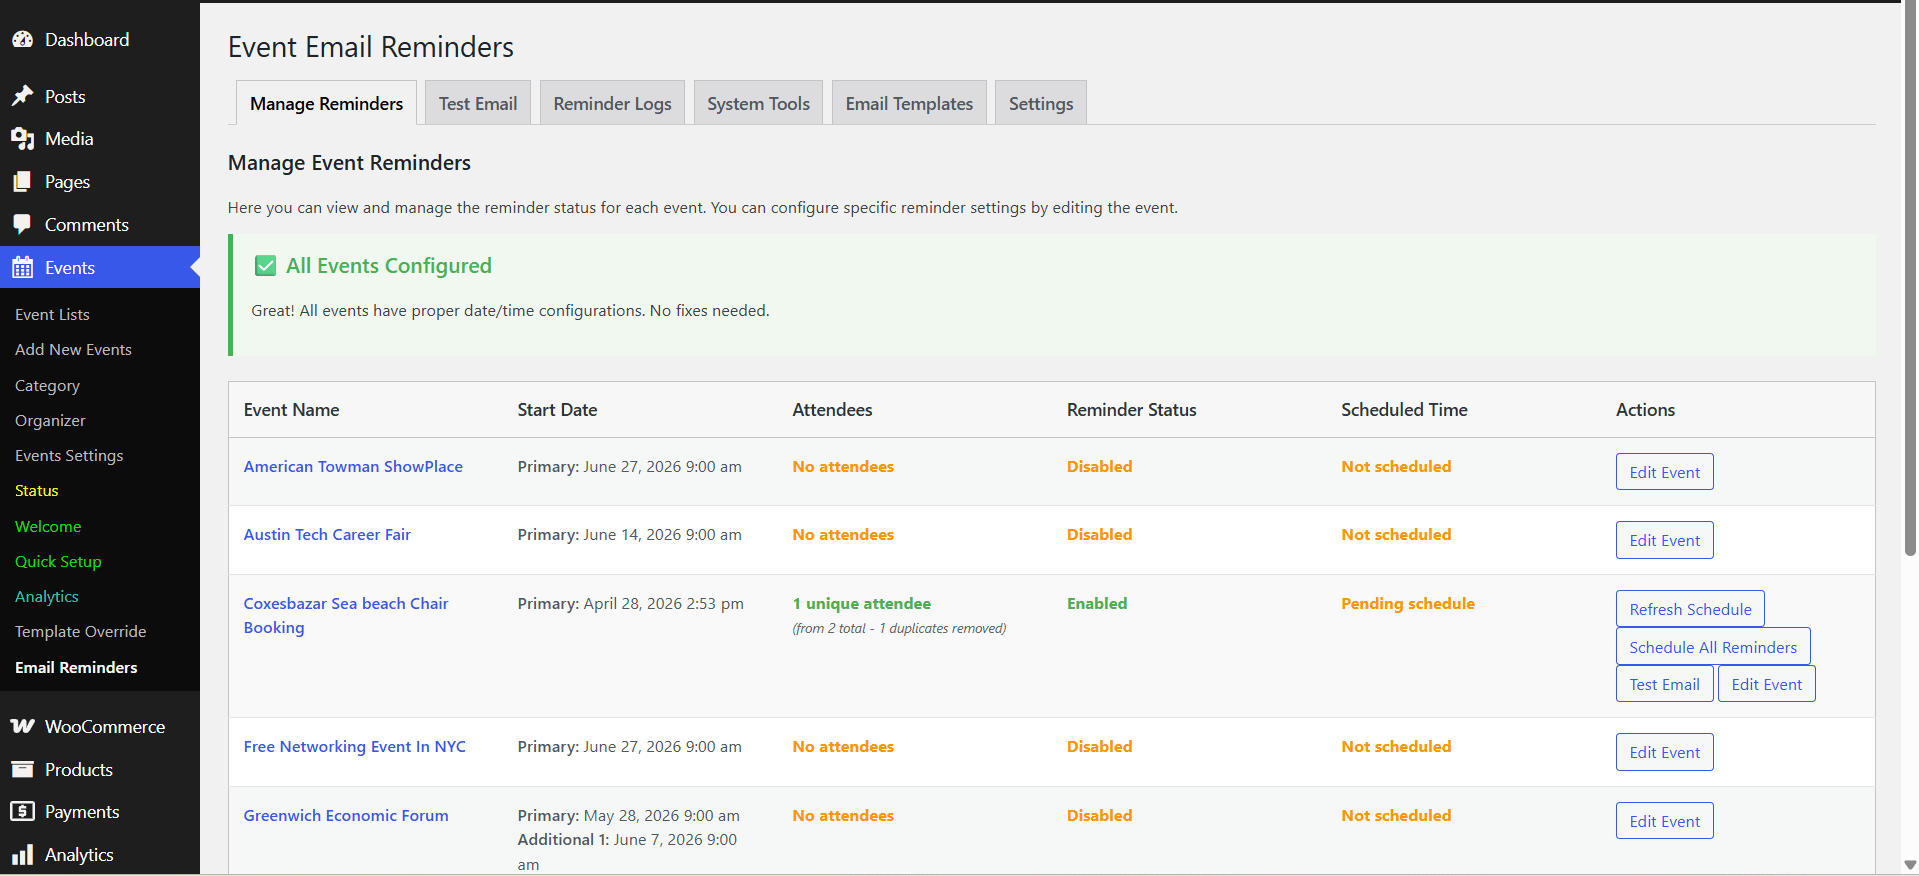Open the Greenwich Economic Forum link
The height and width of the screenshot is (876, 1919).
[x=346, y=815]
